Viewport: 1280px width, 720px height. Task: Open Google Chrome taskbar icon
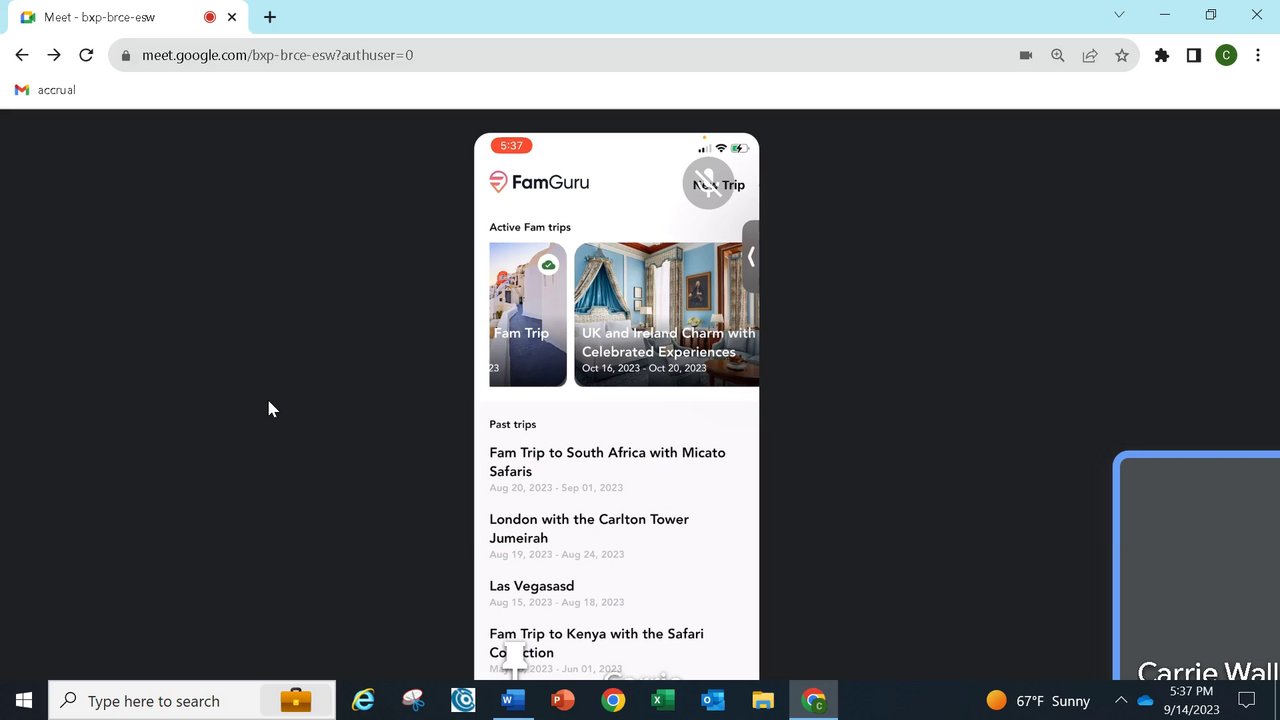tap(613, 700)
